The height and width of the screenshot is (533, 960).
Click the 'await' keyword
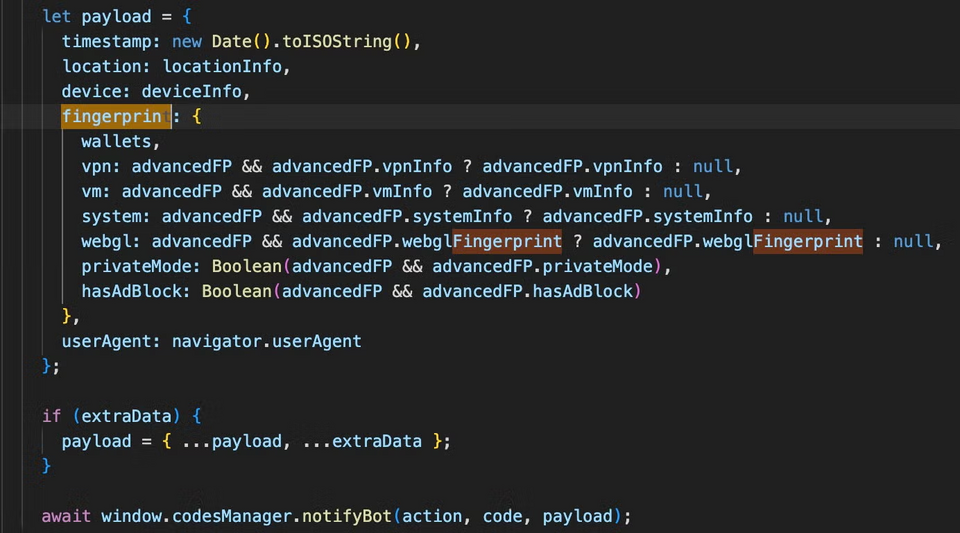click(x=66, y=516)
